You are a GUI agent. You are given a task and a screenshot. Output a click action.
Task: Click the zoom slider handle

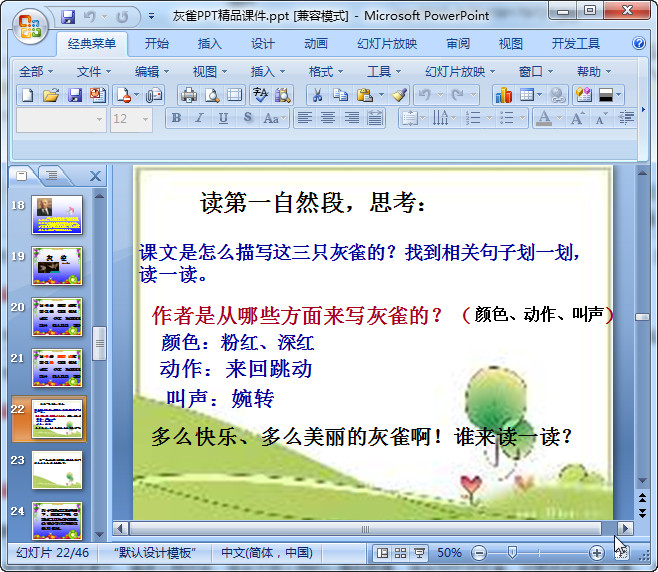click(x=512, y=553)
